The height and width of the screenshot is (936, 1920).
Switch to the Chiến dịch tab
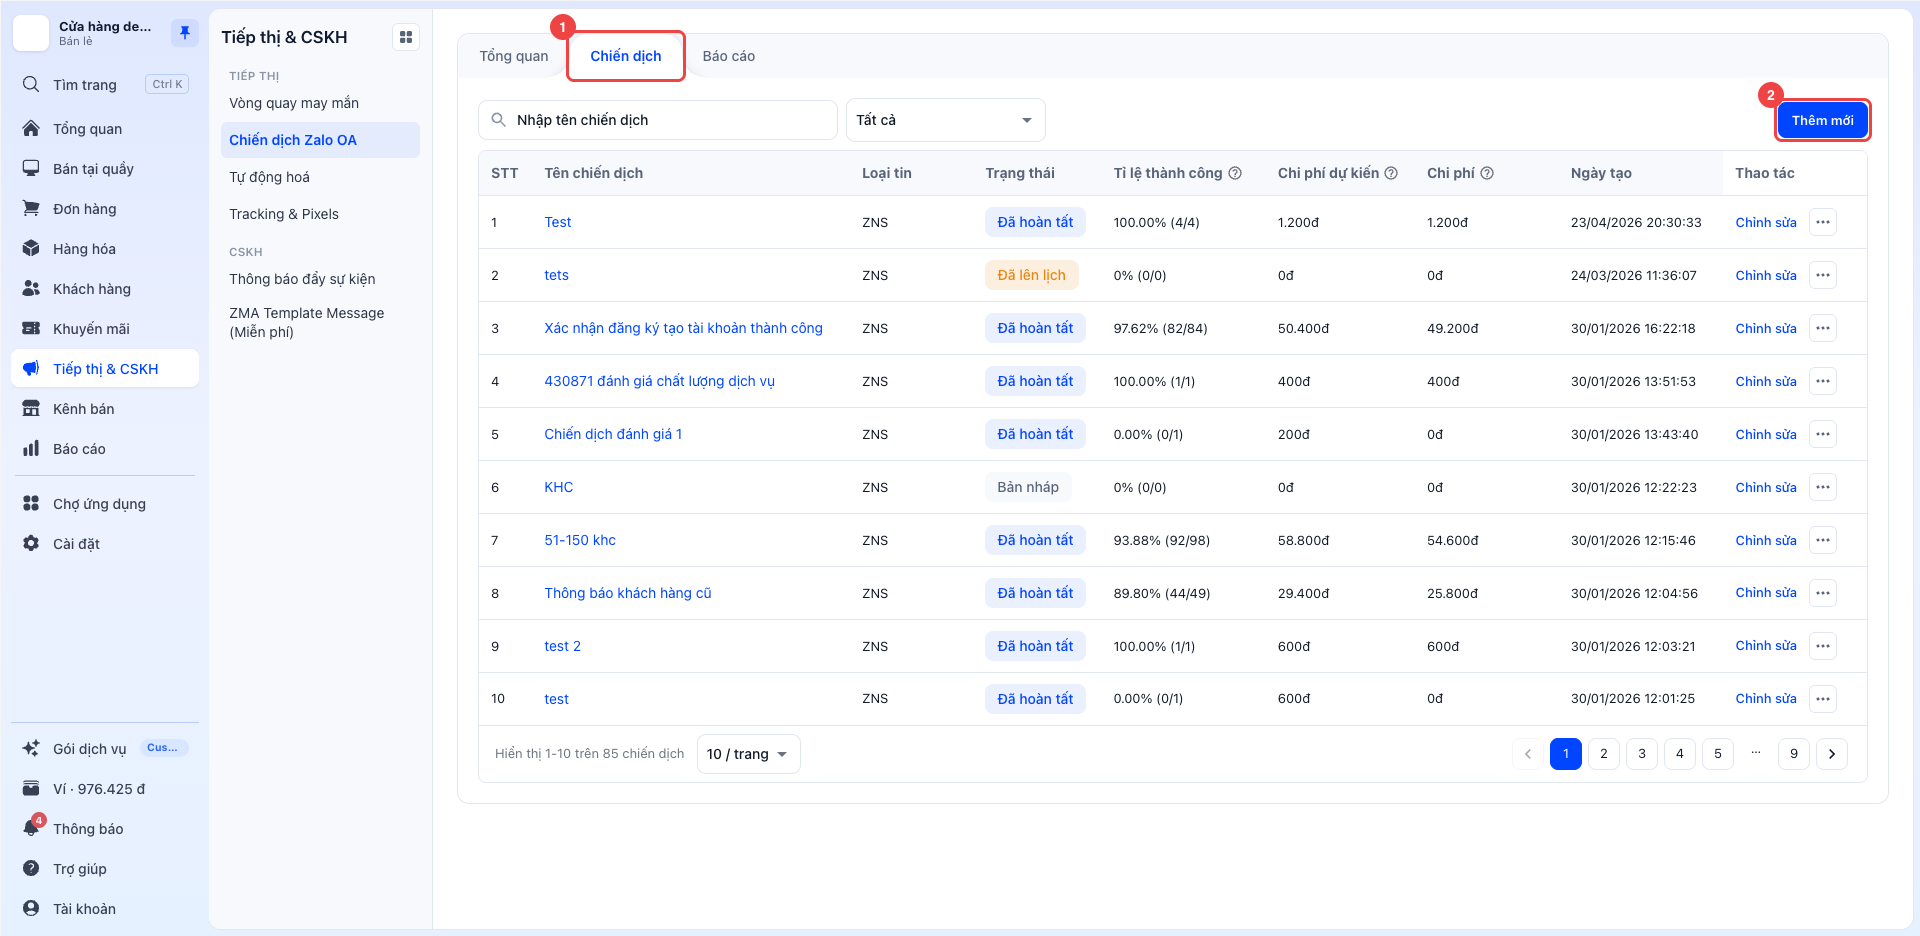626,56
